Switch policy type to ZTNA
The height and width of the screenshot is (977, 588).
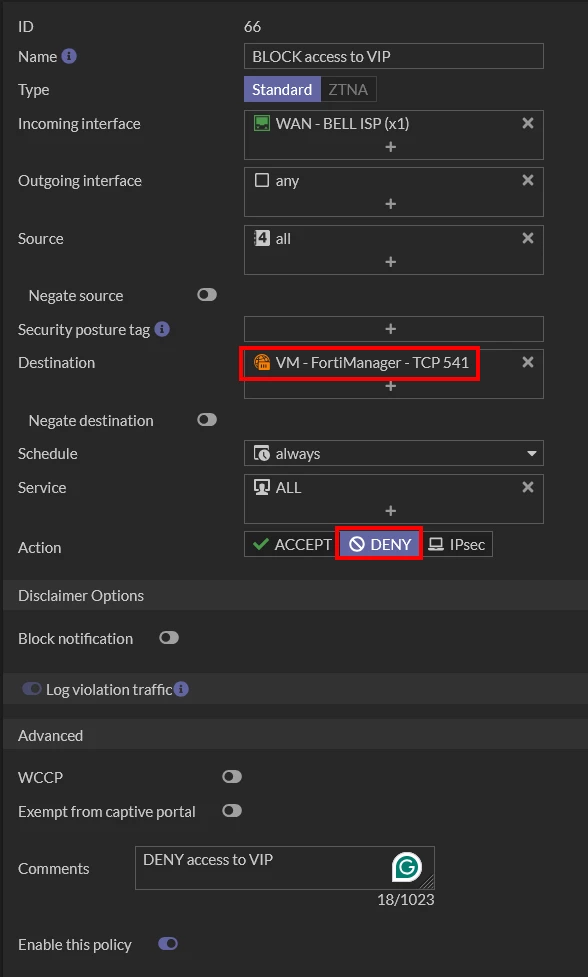pyautogui.click(x=348, y=90)
